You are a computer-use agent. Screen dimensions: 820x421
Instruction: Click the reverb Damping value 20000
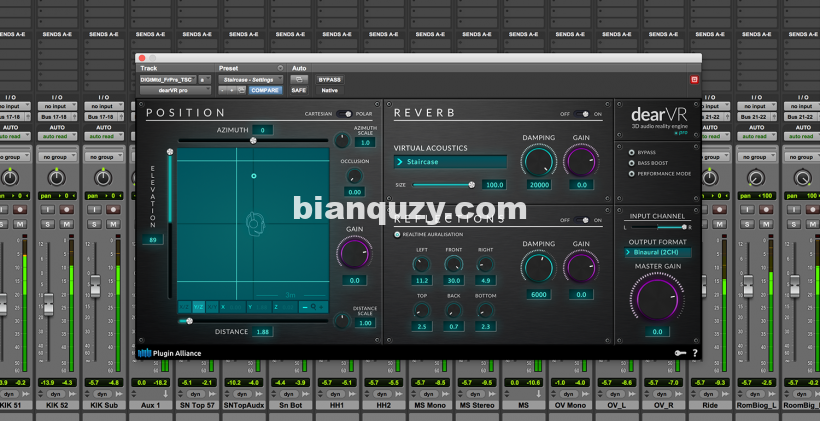pyautogui.click(x=539, y=185)
